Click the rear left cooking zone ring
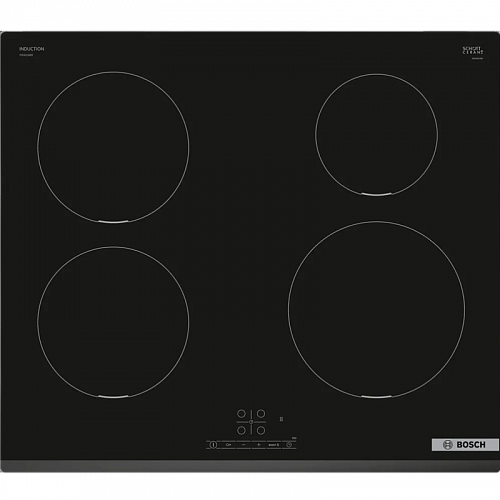 [113, 147]
